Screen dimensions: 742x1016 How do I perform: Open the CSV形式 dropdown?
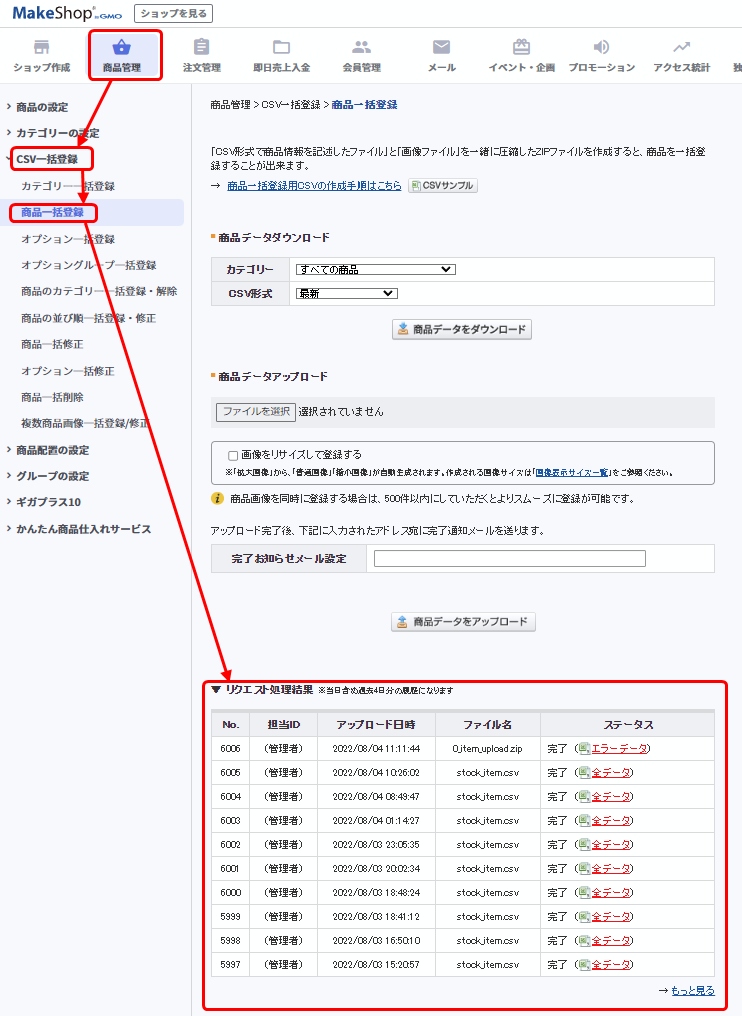tap(346, 293)
